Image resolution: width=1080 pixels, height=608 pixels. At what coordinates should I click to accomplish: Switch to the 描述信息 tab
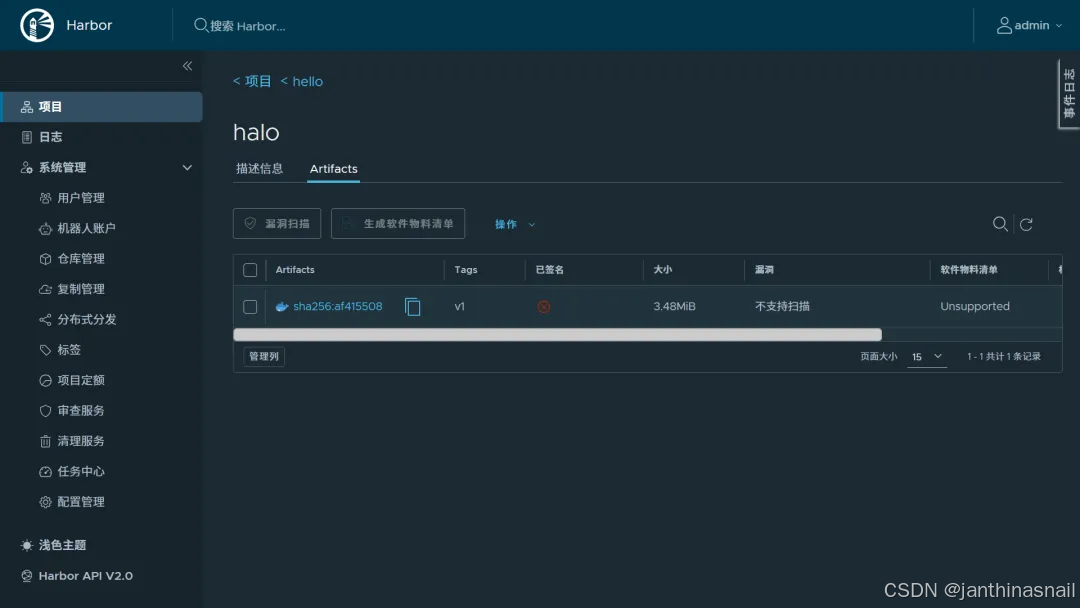[260, 169]
